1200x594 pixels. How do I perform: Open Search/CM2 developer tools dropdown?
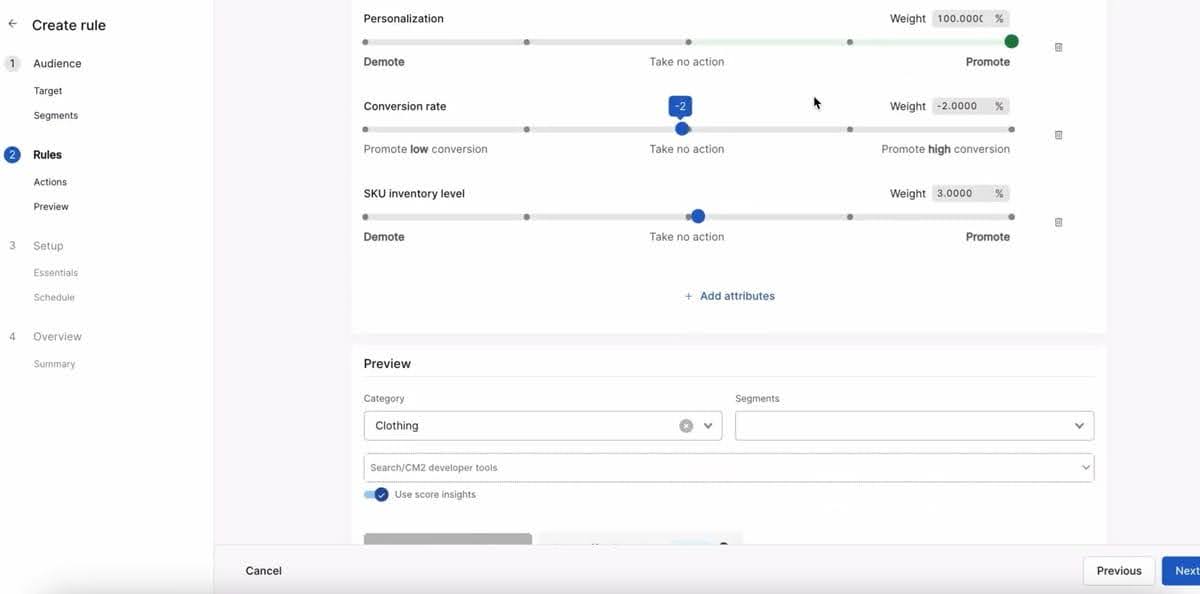(x=729, y=467)
